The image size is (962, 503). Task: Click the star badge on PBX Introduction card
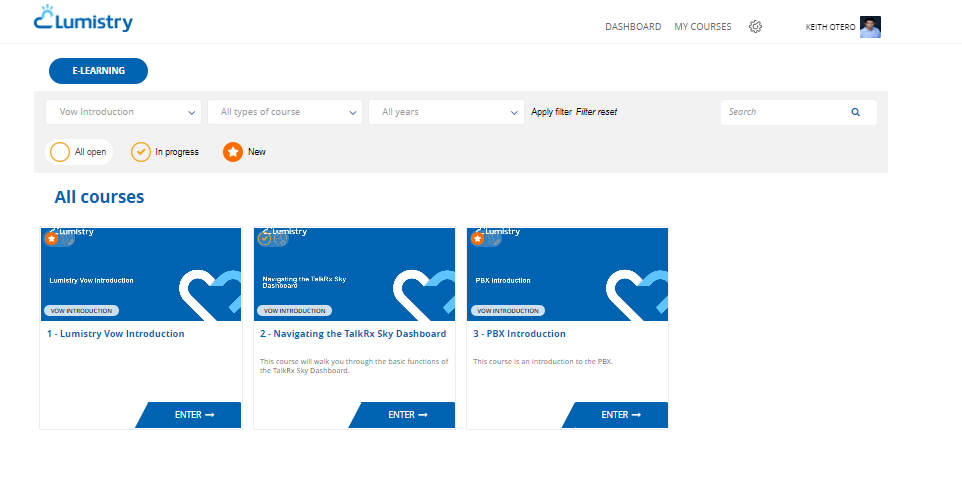point(478,239)
